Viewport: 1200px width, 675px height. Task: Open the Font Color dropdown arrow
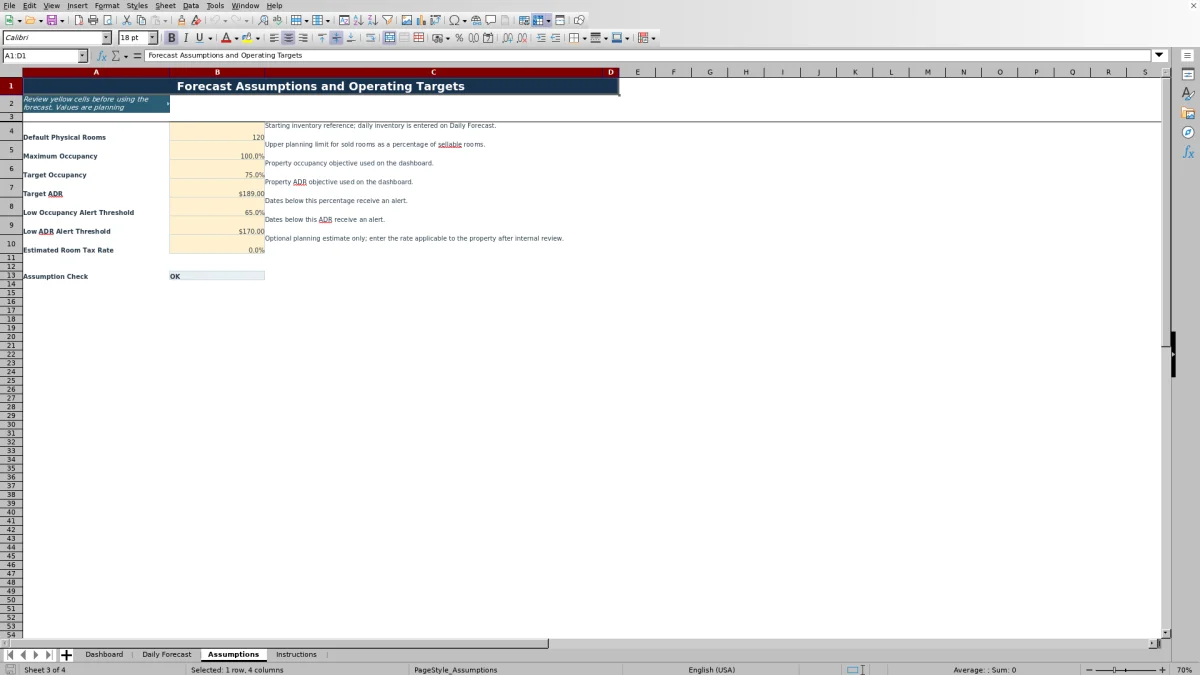click(x=236, y=38)
